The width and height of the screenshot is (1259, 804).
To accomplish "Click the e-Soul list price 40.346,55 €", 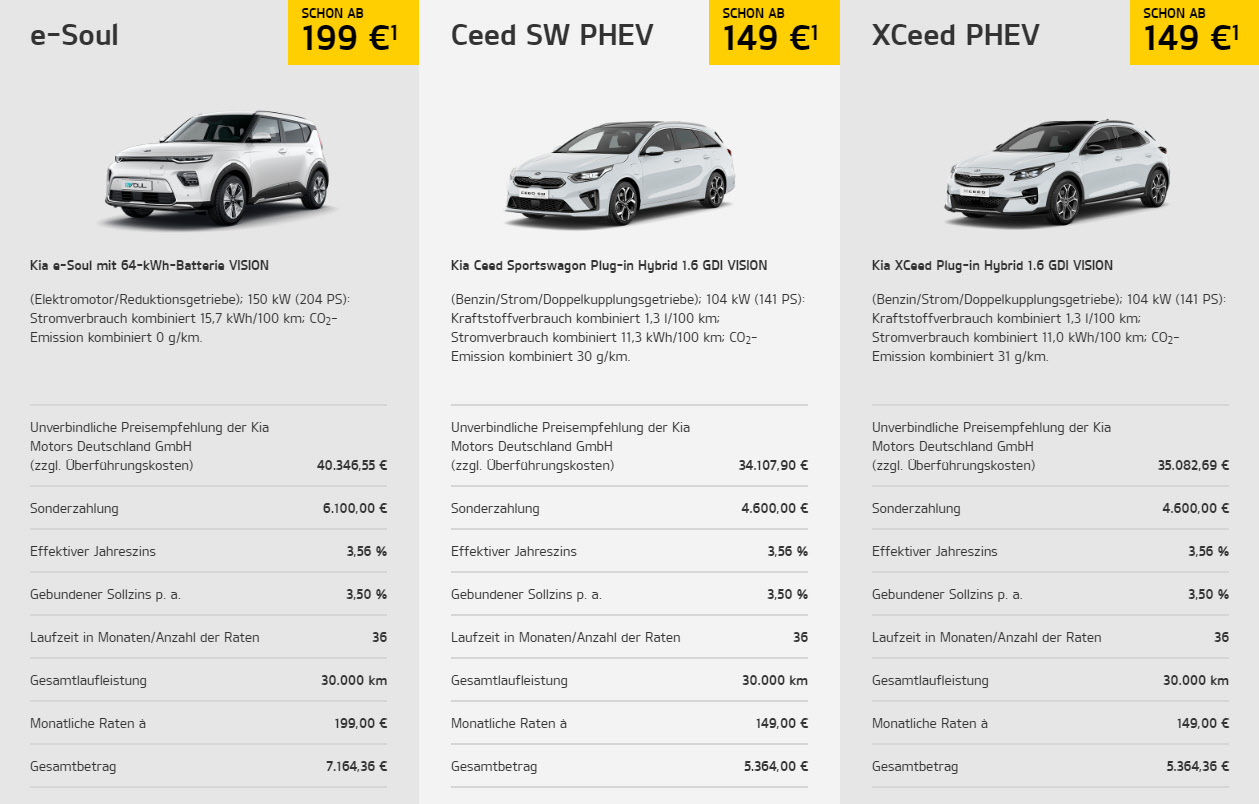I will [352, 465].
